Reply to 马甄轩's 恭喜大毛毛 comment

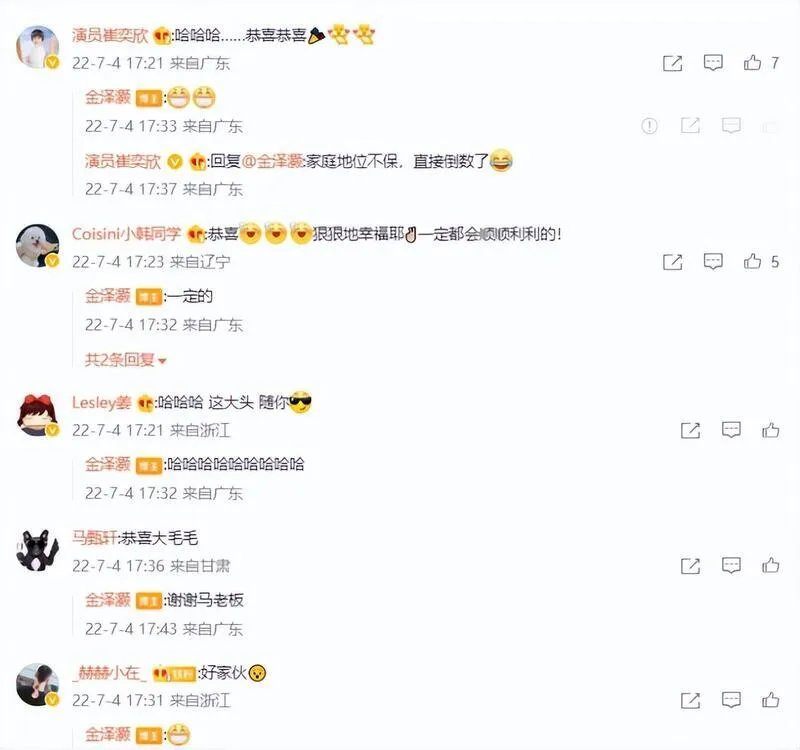[x=731, y=565]
